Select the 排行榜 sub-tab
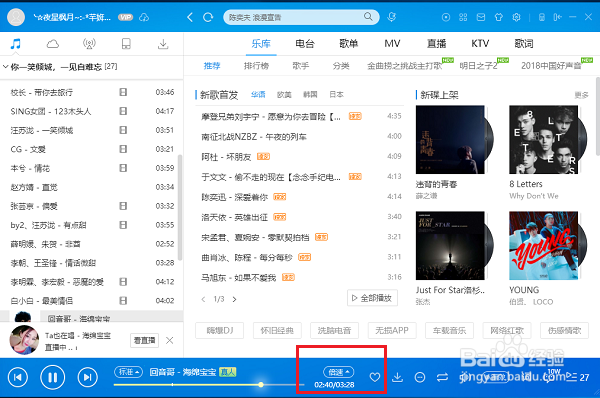This screenshot has width=600, height=398. (x=256, y=66)
